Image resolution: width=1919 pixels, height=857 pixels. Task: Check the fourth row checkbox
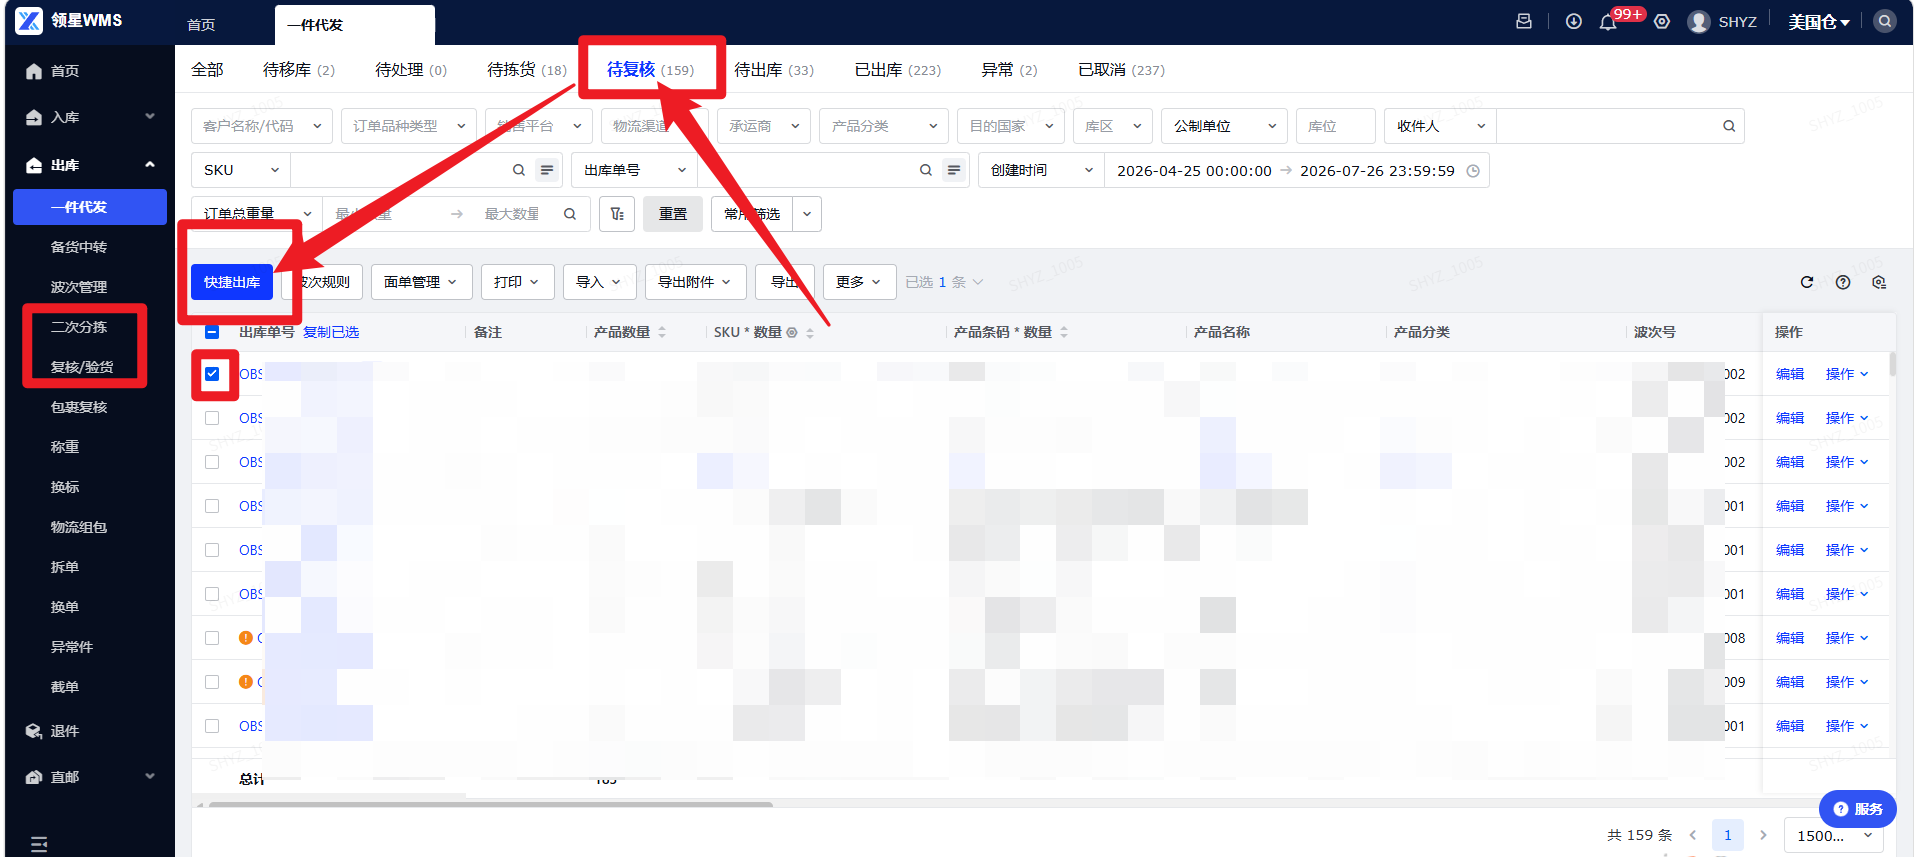pos(212,506)
